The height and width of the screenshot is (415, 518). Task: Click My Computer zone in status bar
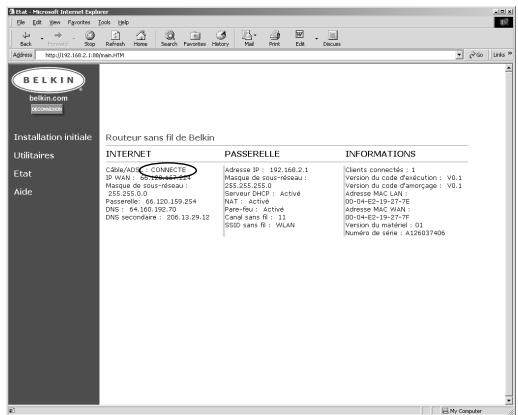coord(462,411)
